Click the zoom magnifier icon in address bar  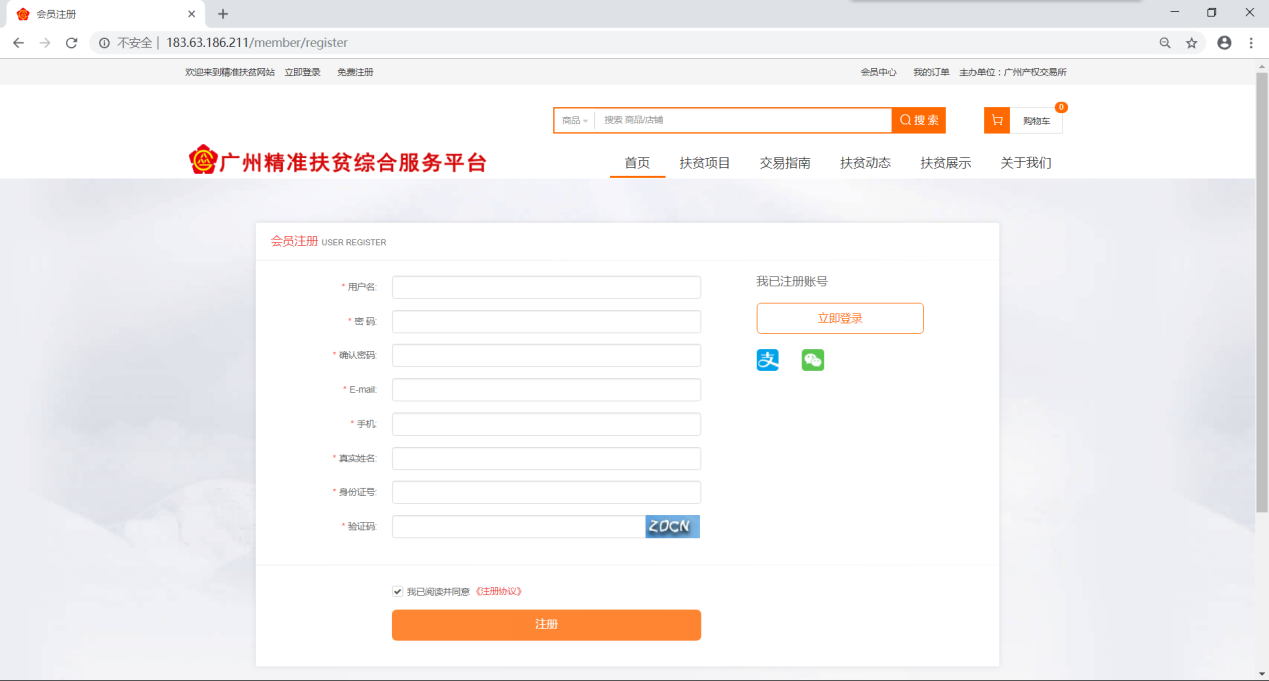(1165, 43)
